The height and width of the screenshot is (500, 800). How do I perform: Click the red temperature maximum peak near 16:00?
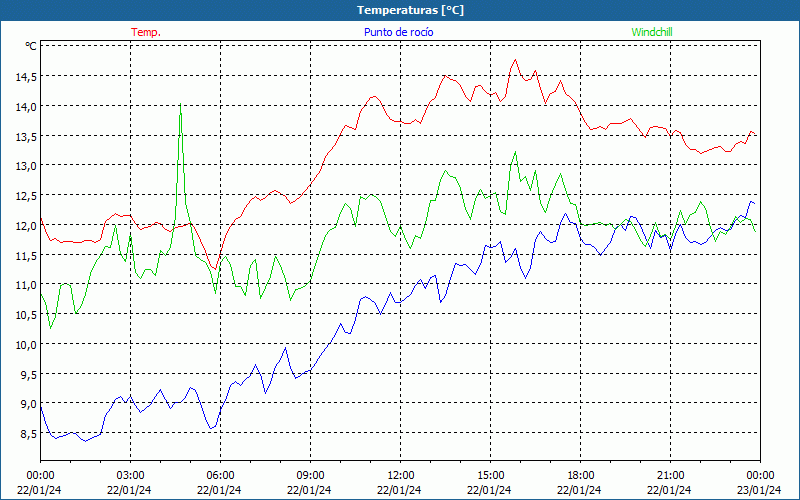[515, 60]
